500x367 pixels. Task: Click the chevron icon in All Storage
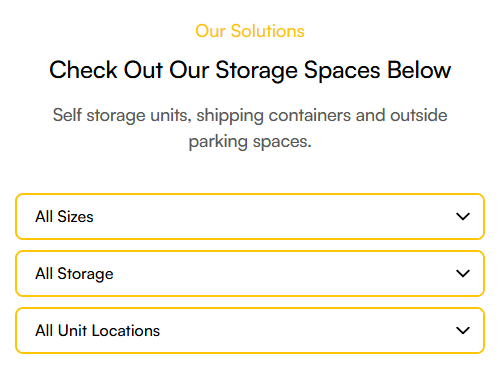click(x=463, y=274)
